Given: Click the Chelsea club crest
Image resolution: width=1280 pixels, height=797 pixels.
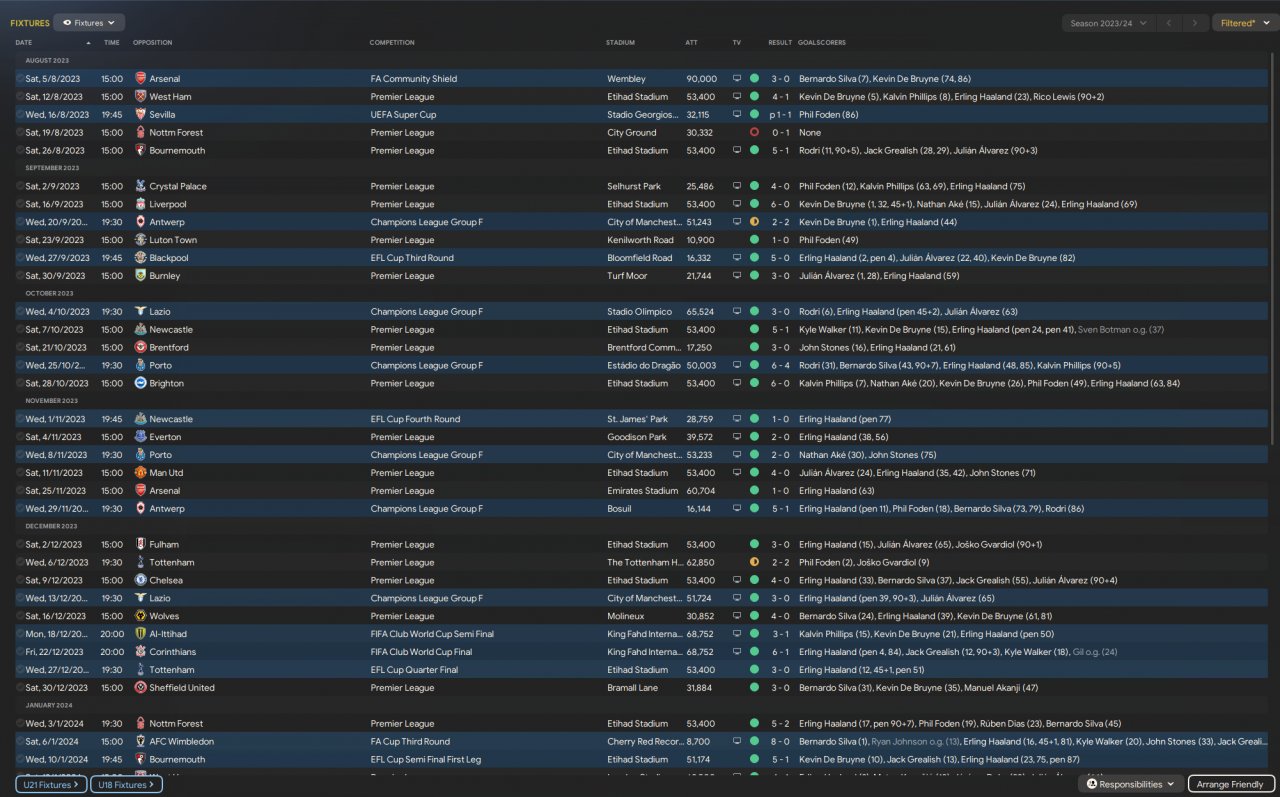Looking at the screenshot, I should tap(140, 581).
